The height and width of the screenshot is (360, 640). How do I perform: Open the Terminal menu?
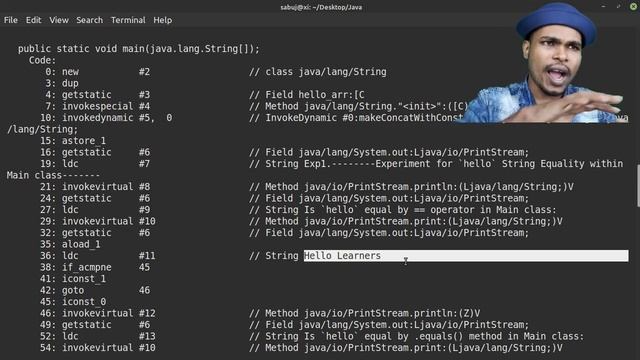pos(128,20)
